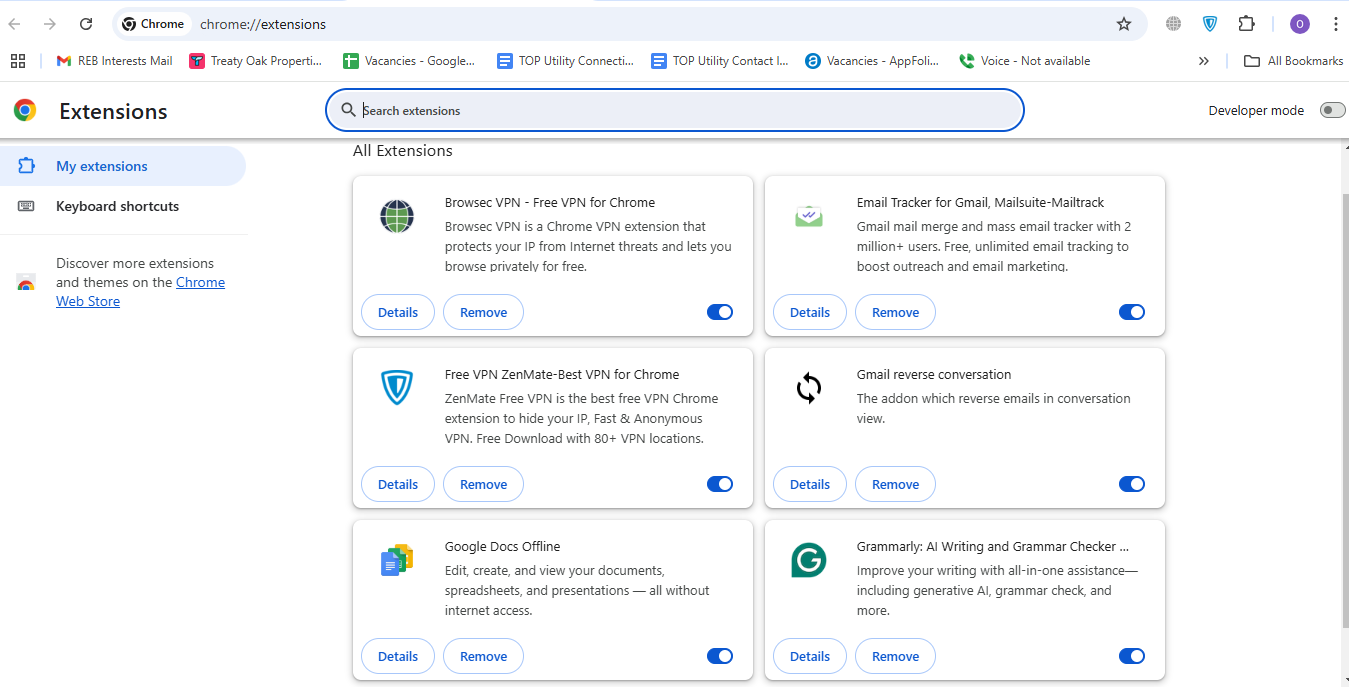Open the Browsec VPN globe toolbar icon
The height and width of the screenshot is (687, 1349).
coord(1174,24)
